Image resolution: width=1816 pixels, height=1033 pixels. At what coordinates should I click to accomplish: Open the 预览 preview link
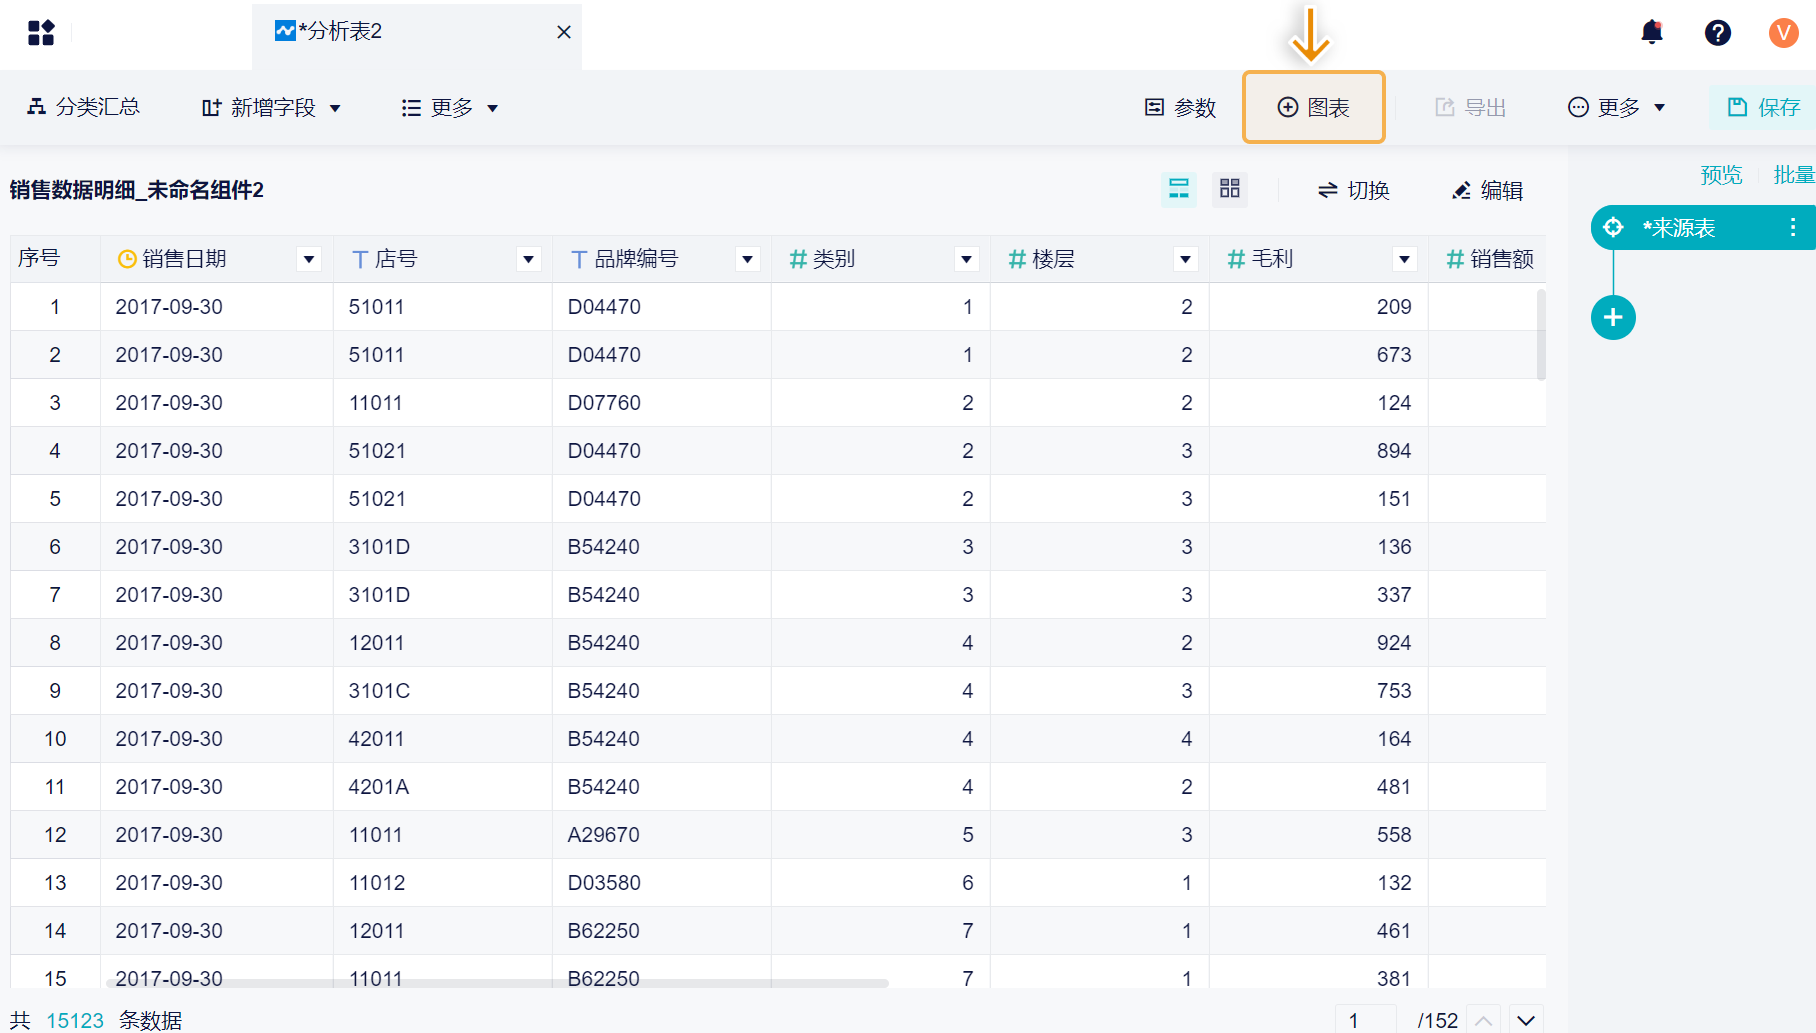click(x=1721, y=175)
